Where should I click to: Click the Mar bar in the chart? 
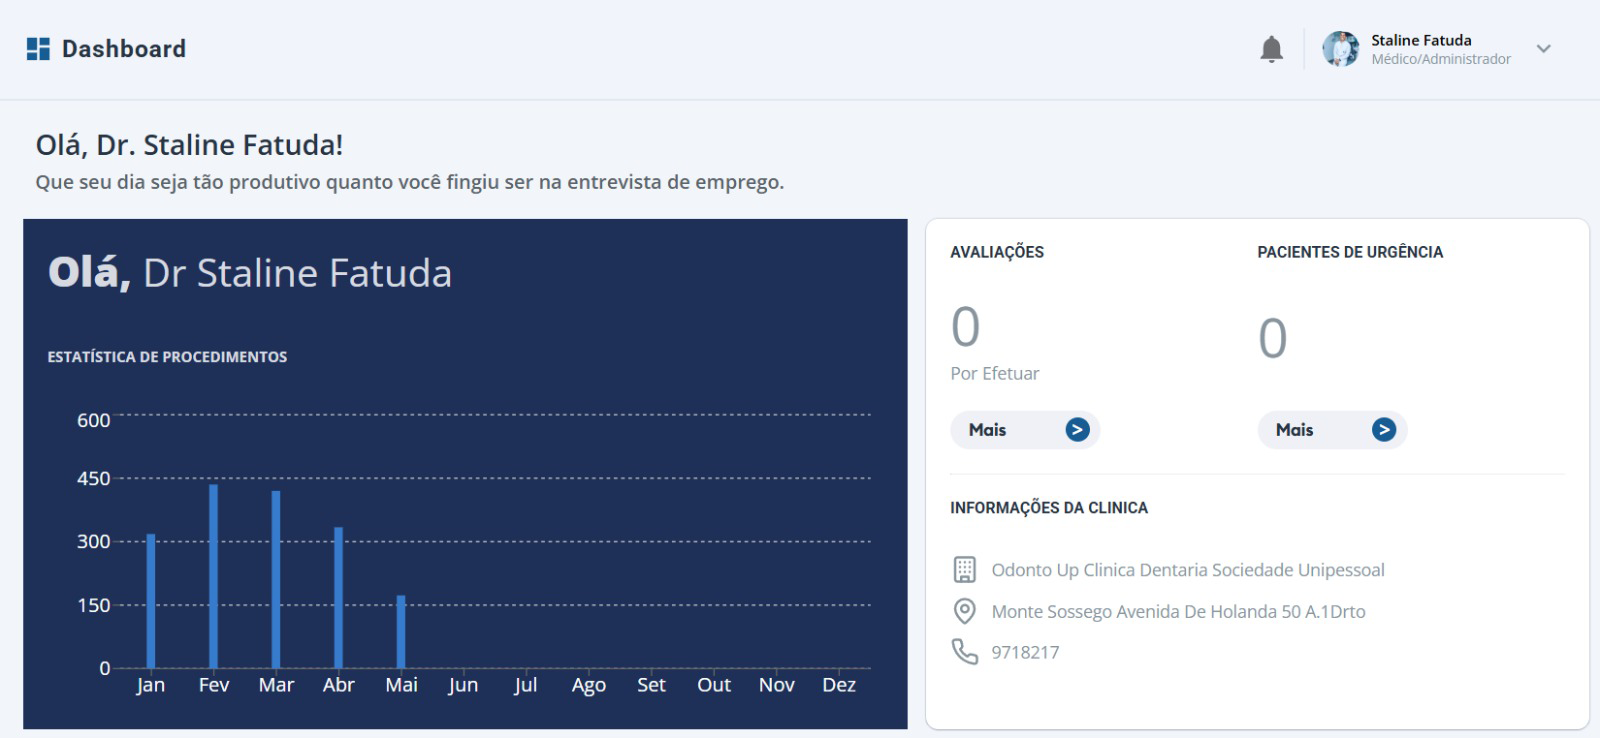tap(276, 580)
